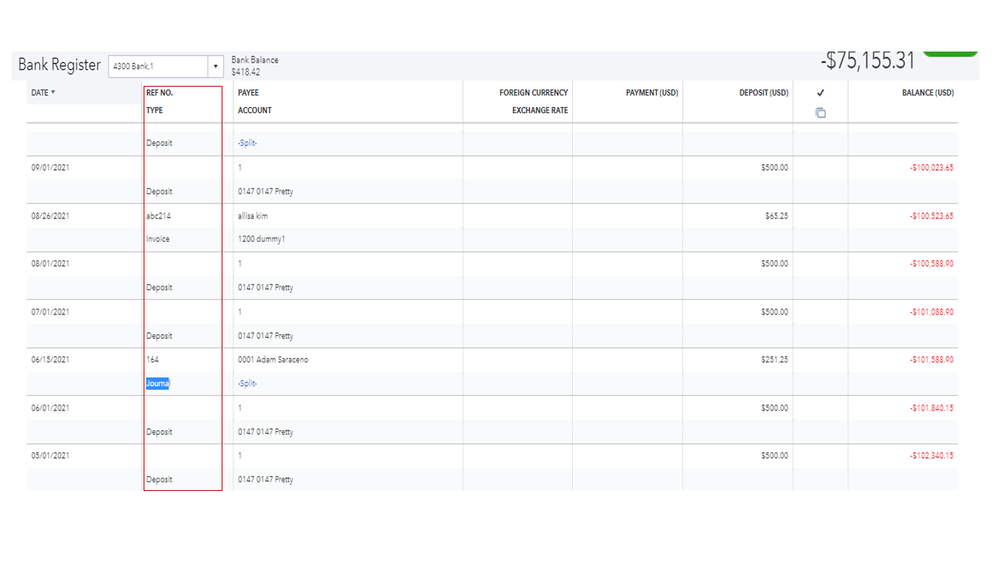The width and height of the screenshot is (999, 562).
Task: Select the 09/01/2021 deposit row date
Action: tap(50, 167)
